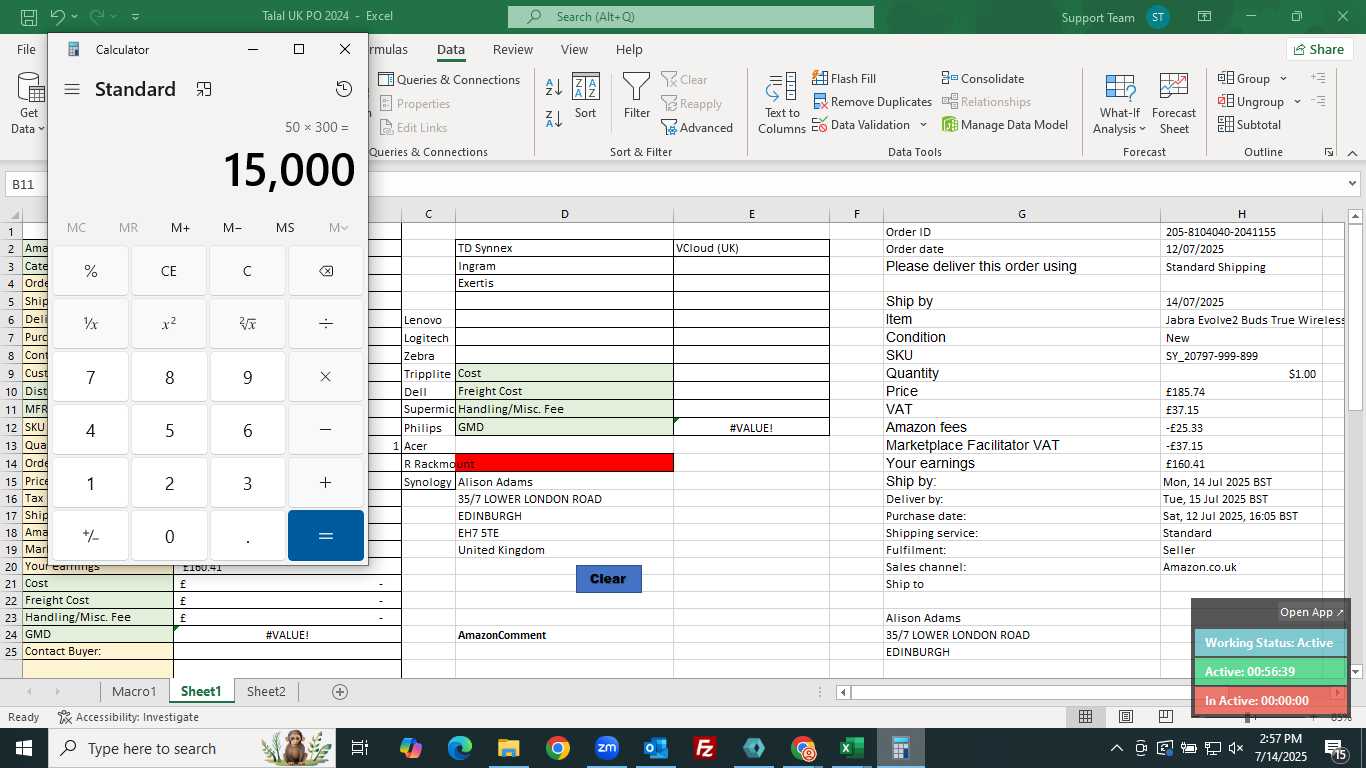Image resolution: width=1366 pixels, height=768 pixels.
Task: Open Advanced filter options
Action: point(697,128)
